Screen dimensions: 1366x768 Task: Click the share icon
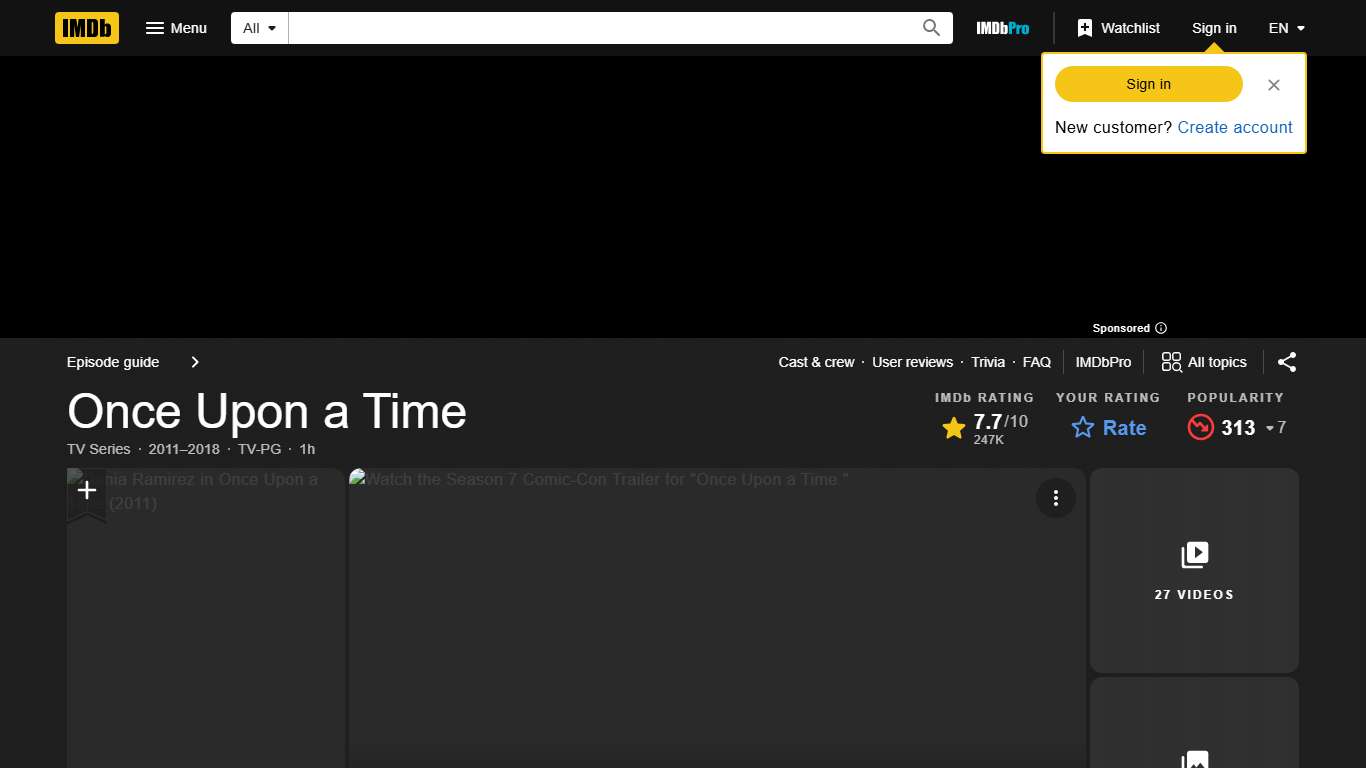(x=1287, y=362)
